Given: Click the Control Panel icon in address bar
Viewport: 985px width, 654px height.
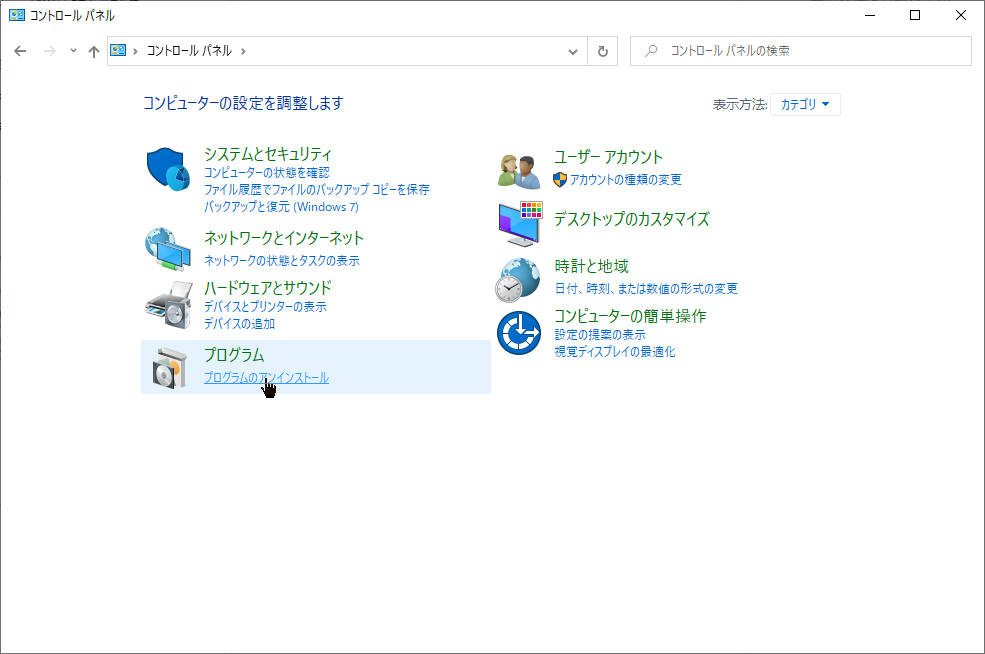Looking at the screenshot, I should point(118,50).
